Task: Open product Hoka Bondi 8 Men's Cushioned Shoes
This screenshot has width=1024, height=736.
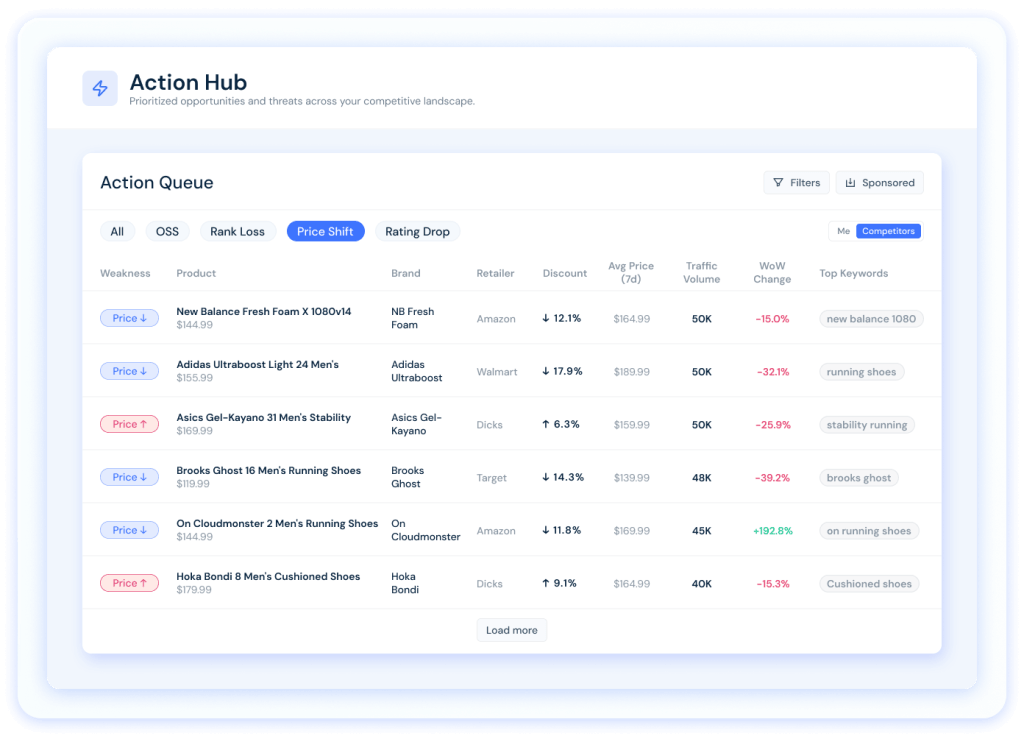Action: (268, 576)
